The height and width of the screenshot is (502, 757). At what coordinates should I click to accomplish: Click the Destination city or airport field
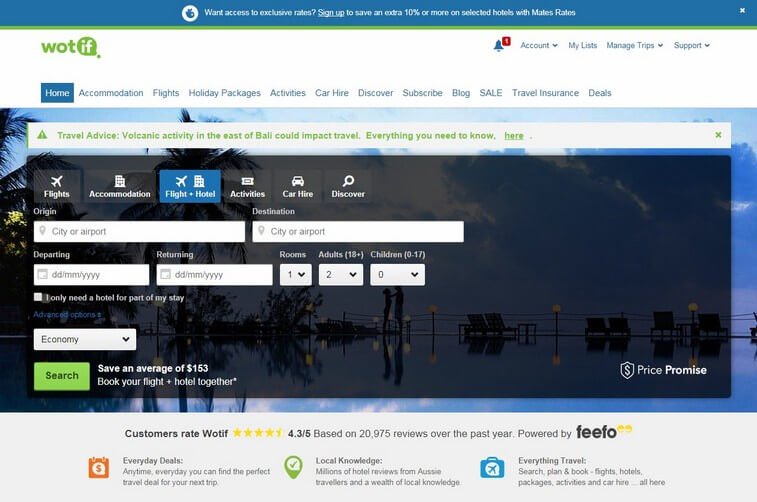pyautogui.click(x=358, y=232)
